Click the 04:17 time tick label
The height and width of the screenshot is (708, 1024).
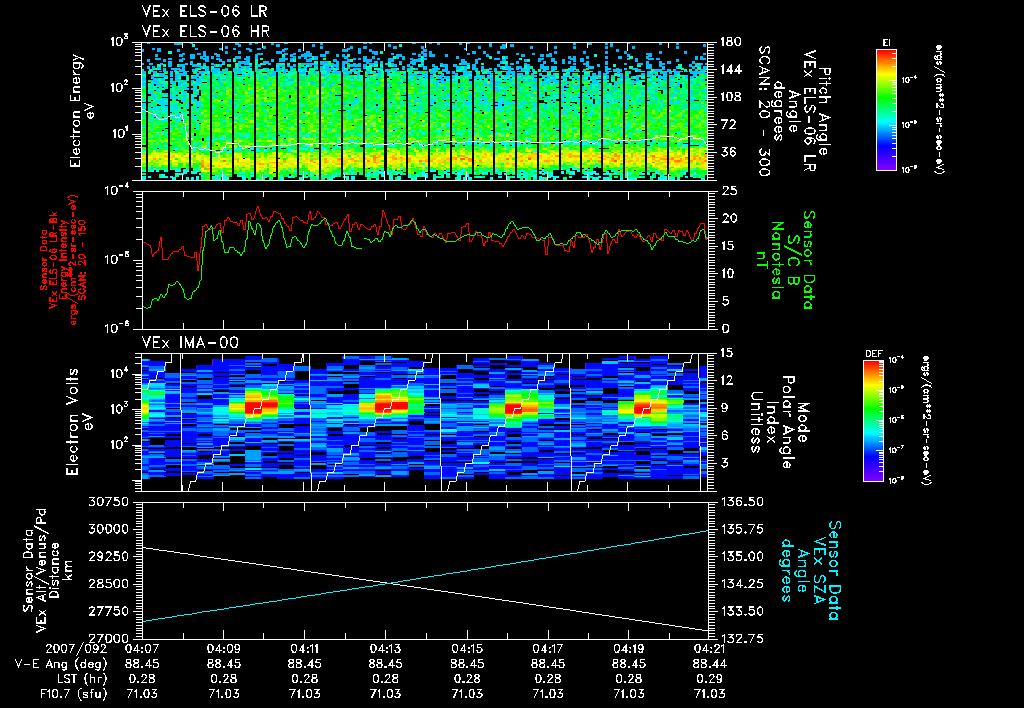(547, 650)
